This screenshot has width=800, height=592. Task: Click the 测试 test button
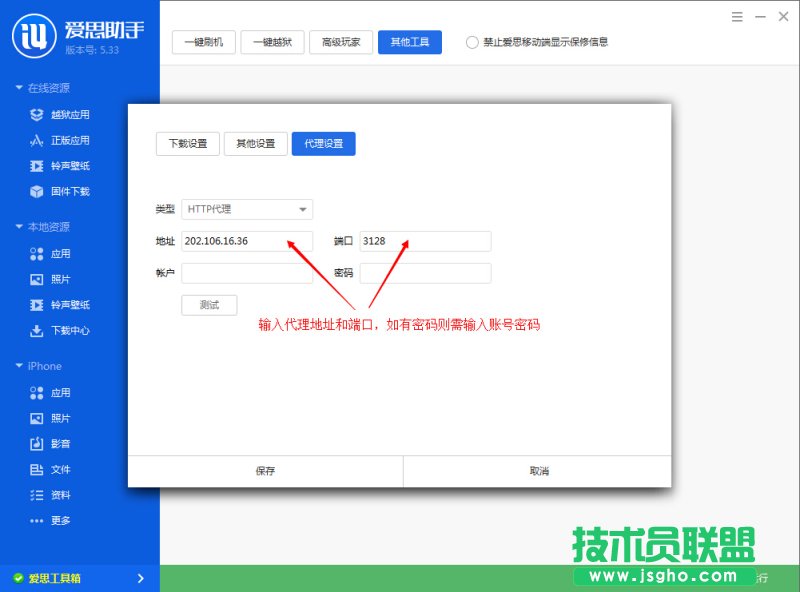209,305
